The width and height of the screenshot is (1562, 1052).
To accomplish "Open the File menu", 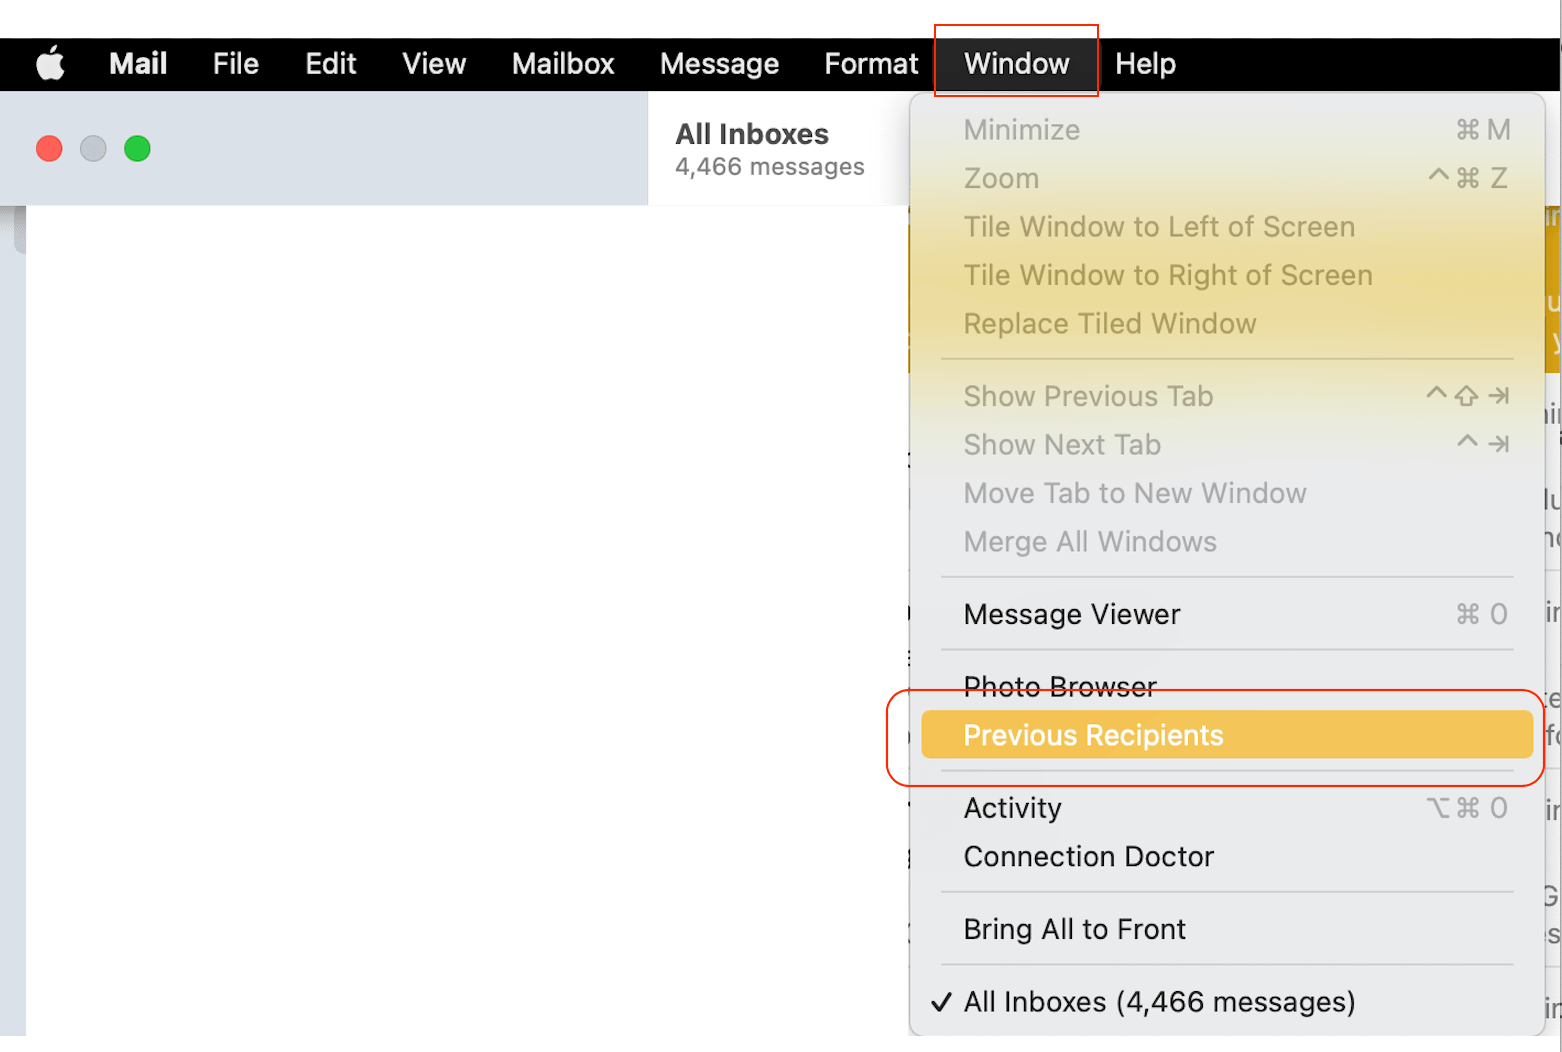I will [235, 63].
